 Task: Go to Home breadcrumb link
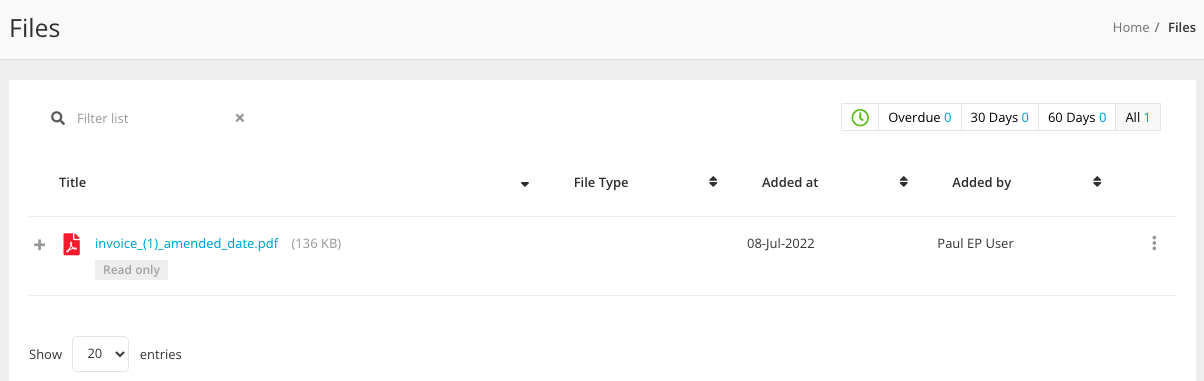click(x=1131, y=28)
